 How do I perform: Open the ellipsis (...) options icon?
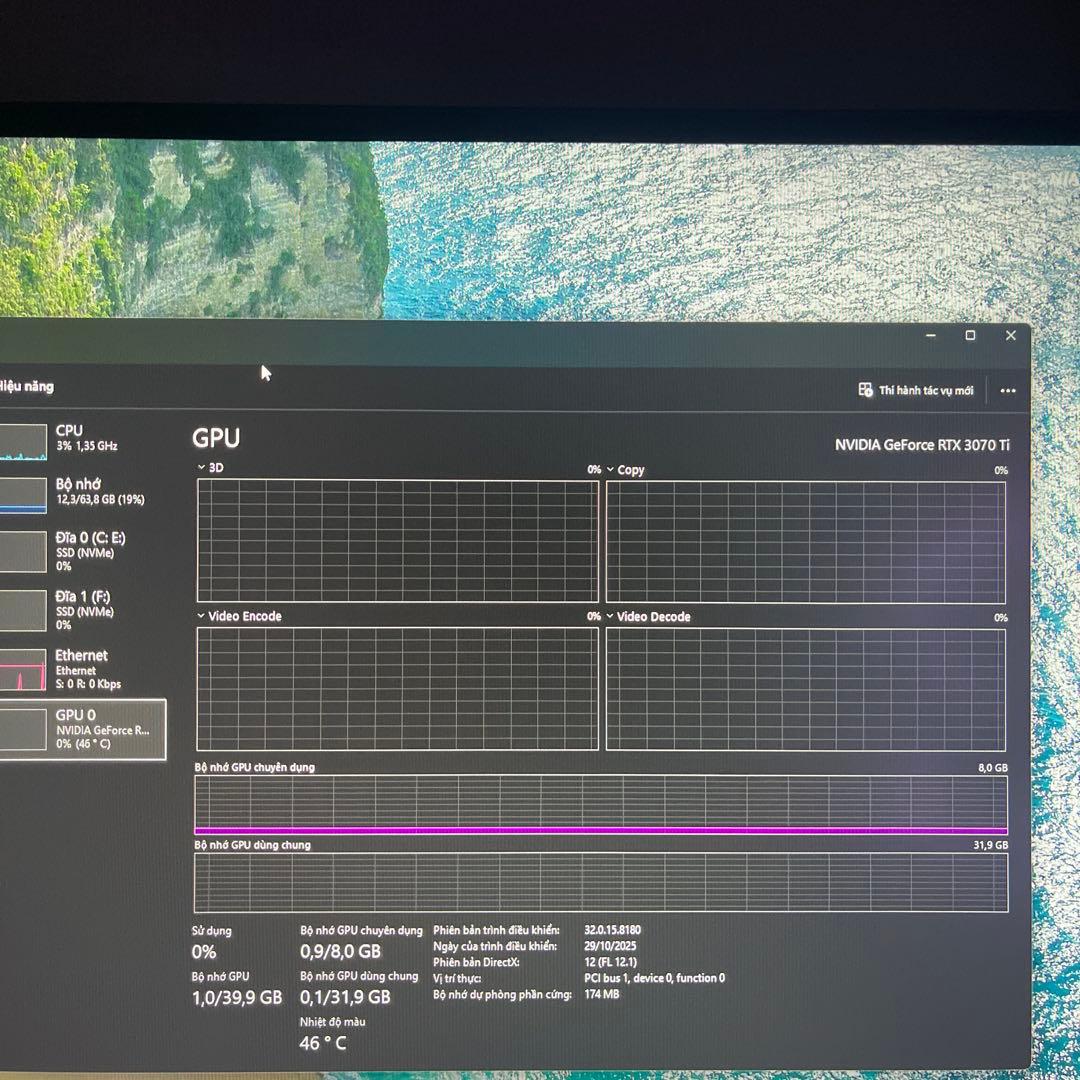[1007, 391]
